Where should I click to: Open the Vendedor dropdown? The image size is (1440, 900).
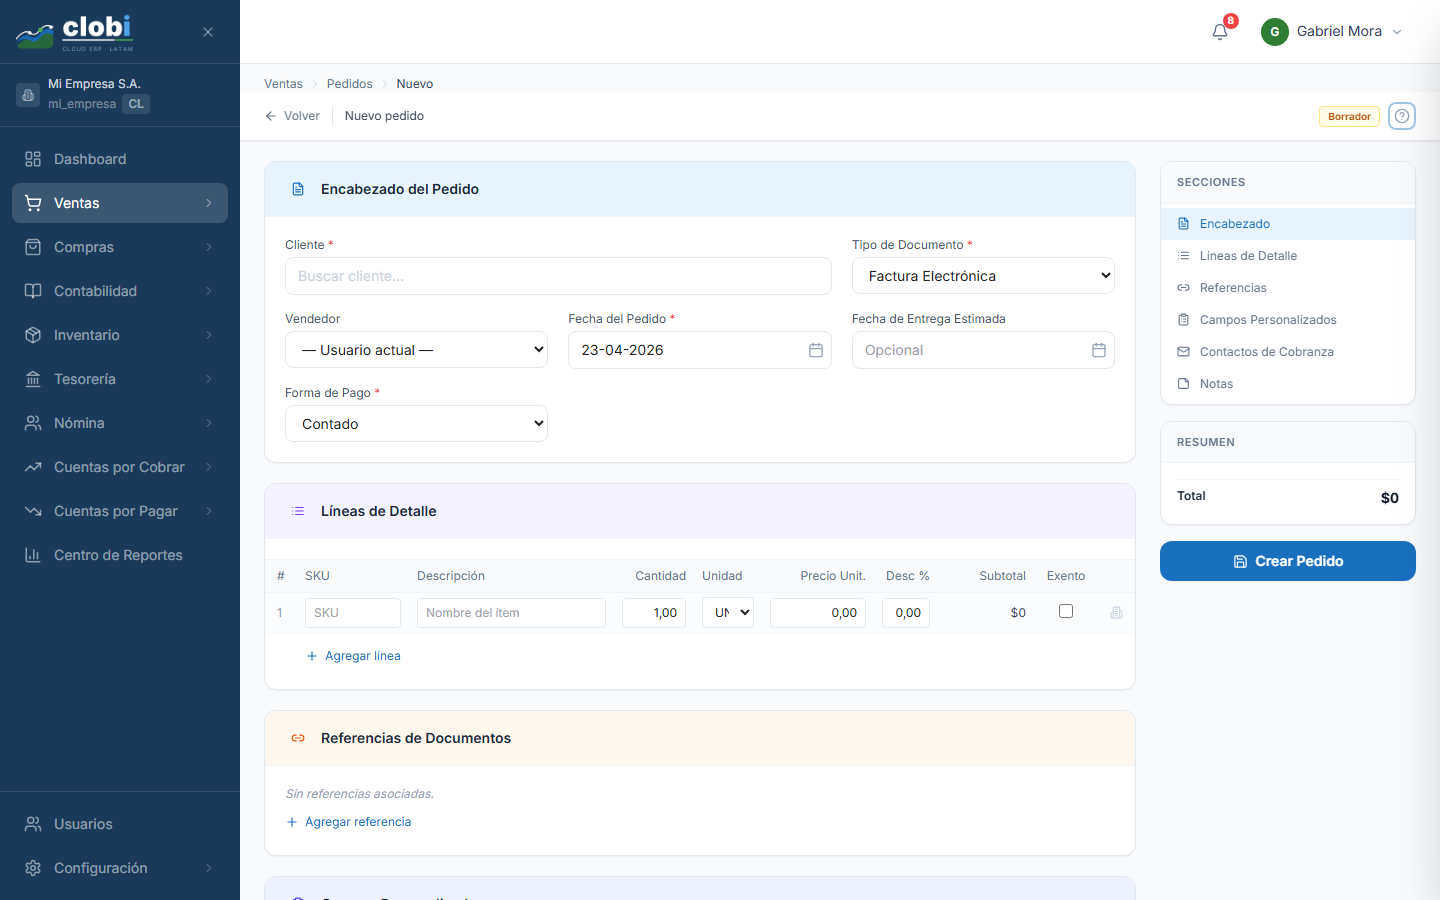coord(416,350)
